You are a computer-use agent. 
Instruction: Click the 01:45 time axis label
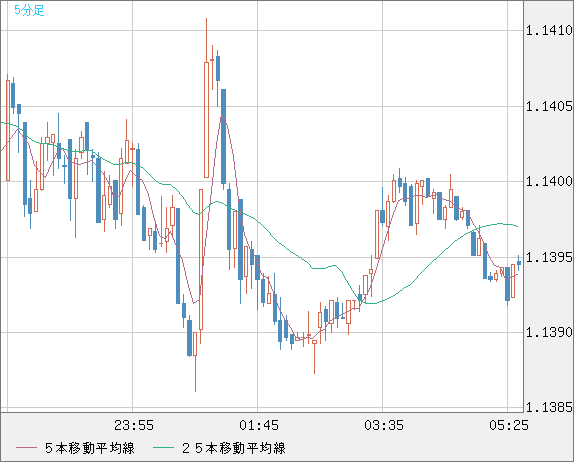(259, 425)
